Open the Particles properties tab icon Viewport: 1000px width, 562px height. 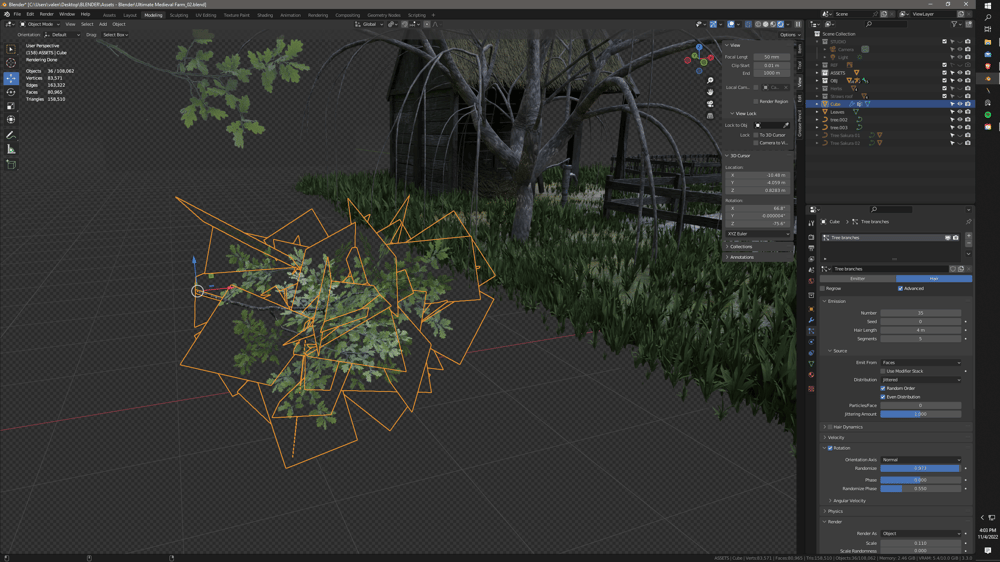811,331
